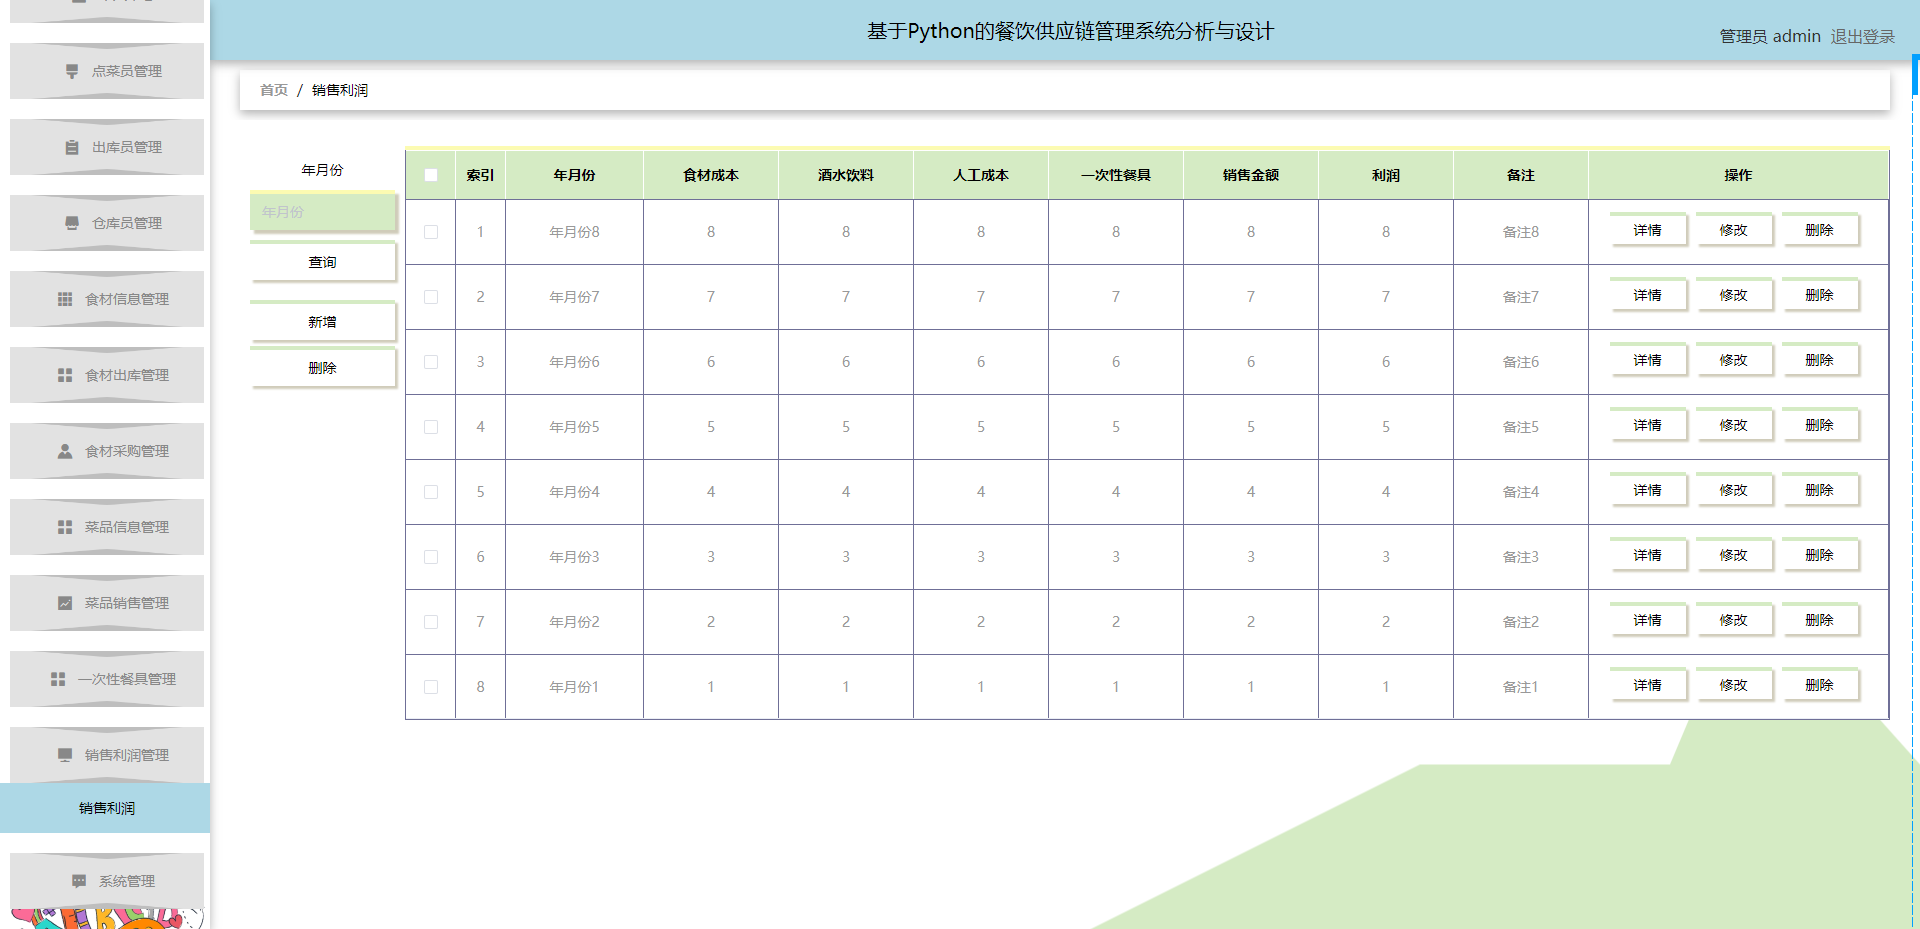Screen dimensions: 1920x929
Task: Click the 酒水饮料 column header
Action: click(846, 175)
